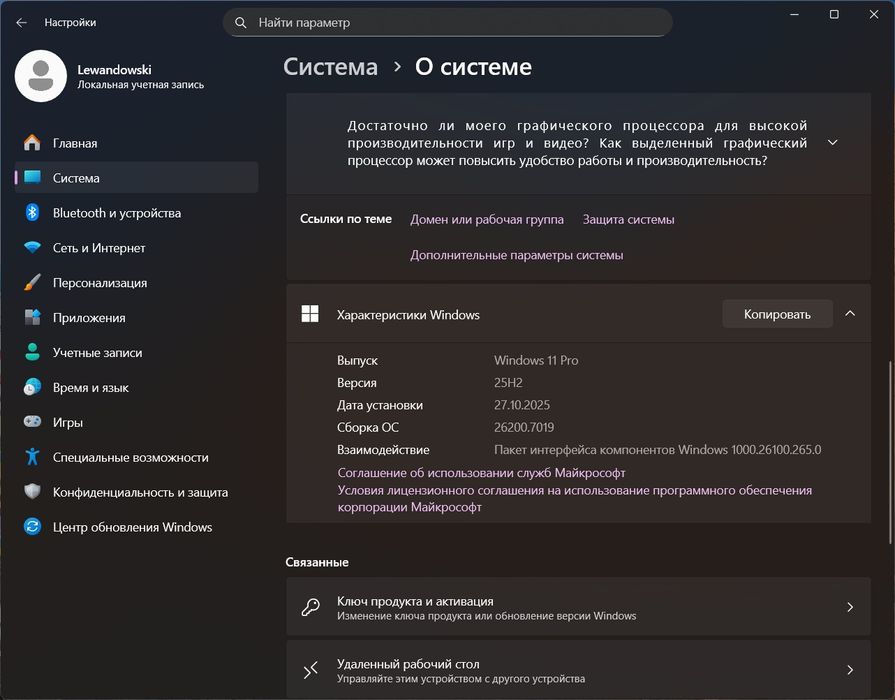The image size is (895, 700).
Task: Open Удаленный рабочий стол chevron
Action: coord(850,670)
